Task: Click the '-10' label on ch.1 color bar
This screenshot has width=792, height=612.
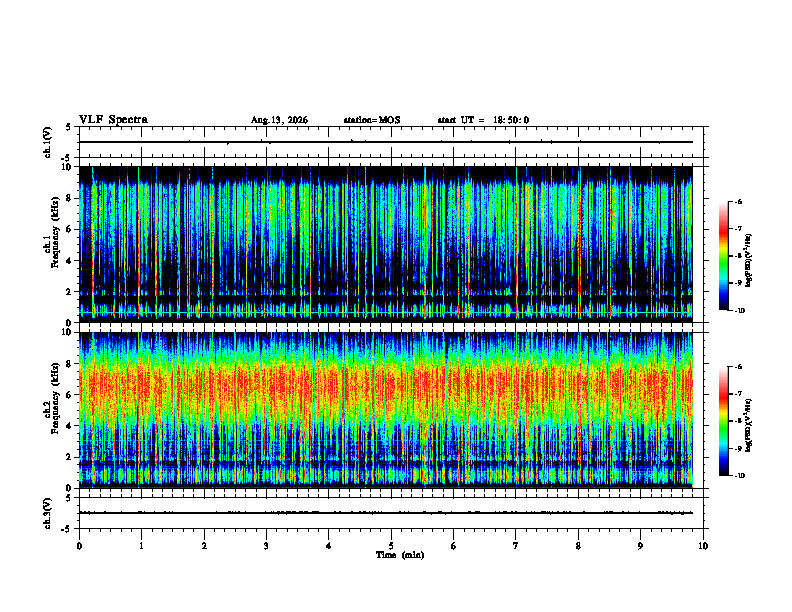Action: [x=740, y=311]
